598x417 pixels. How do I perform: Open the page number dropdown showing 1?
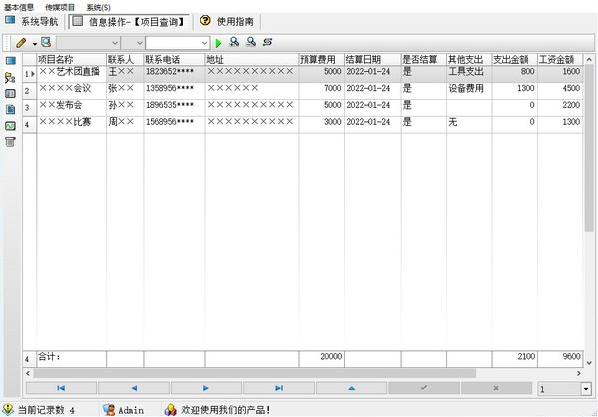click(586, 389)
